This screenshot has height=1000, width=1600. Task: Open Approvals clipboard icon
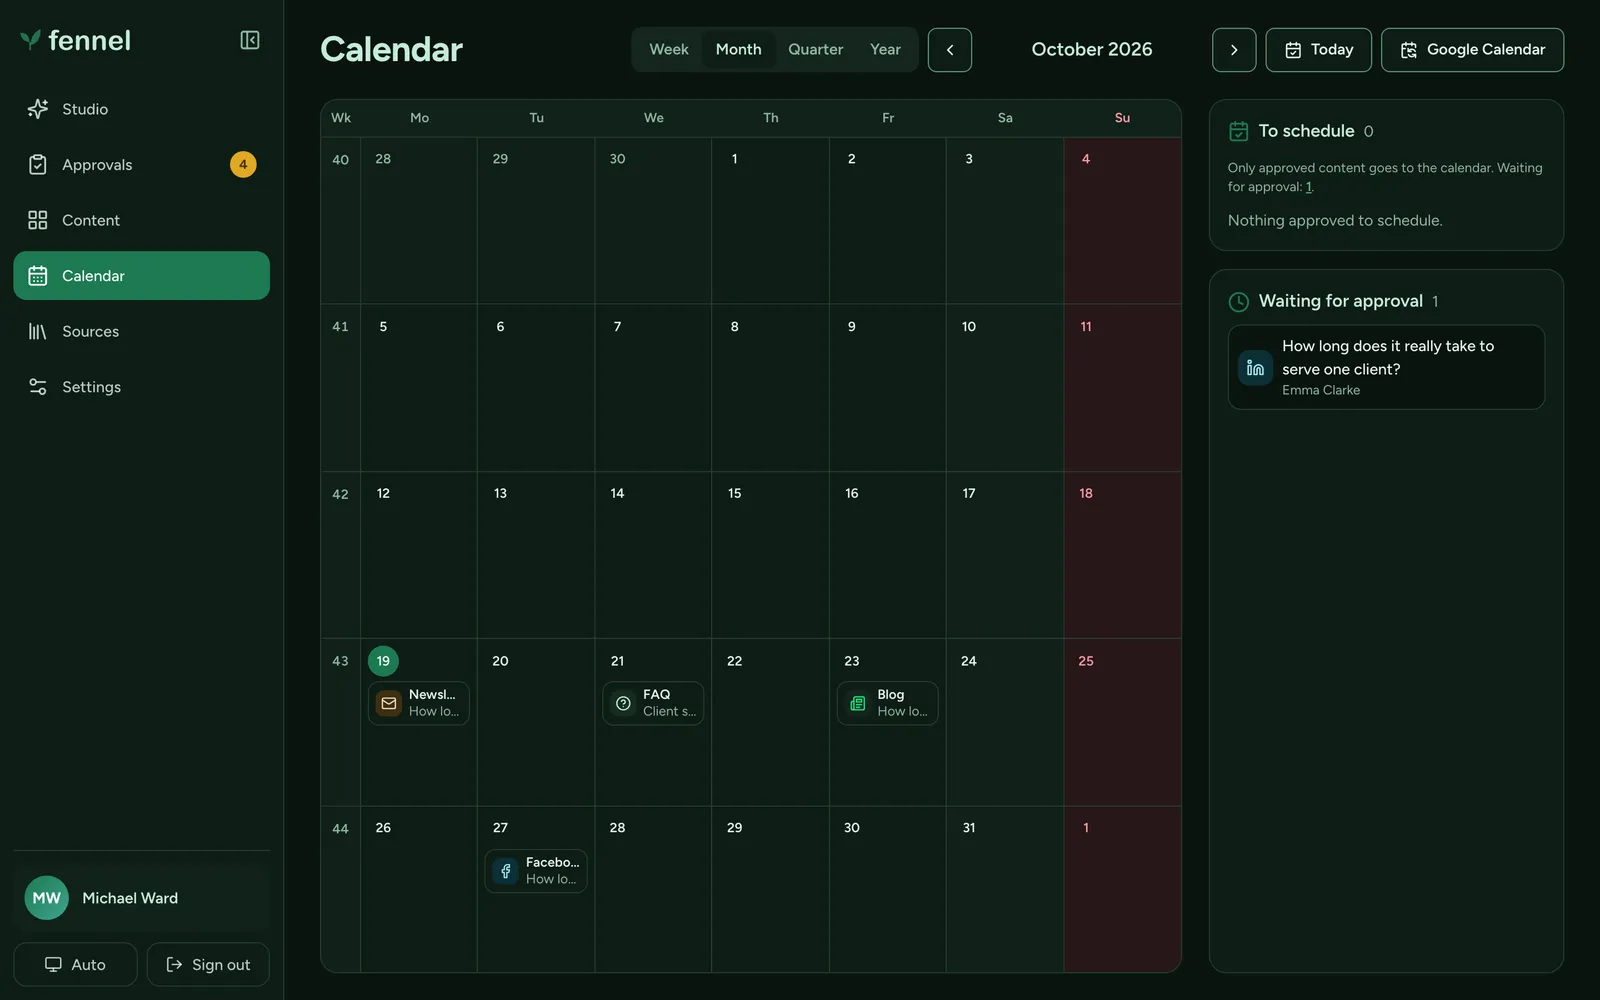[x=38, y=165]
